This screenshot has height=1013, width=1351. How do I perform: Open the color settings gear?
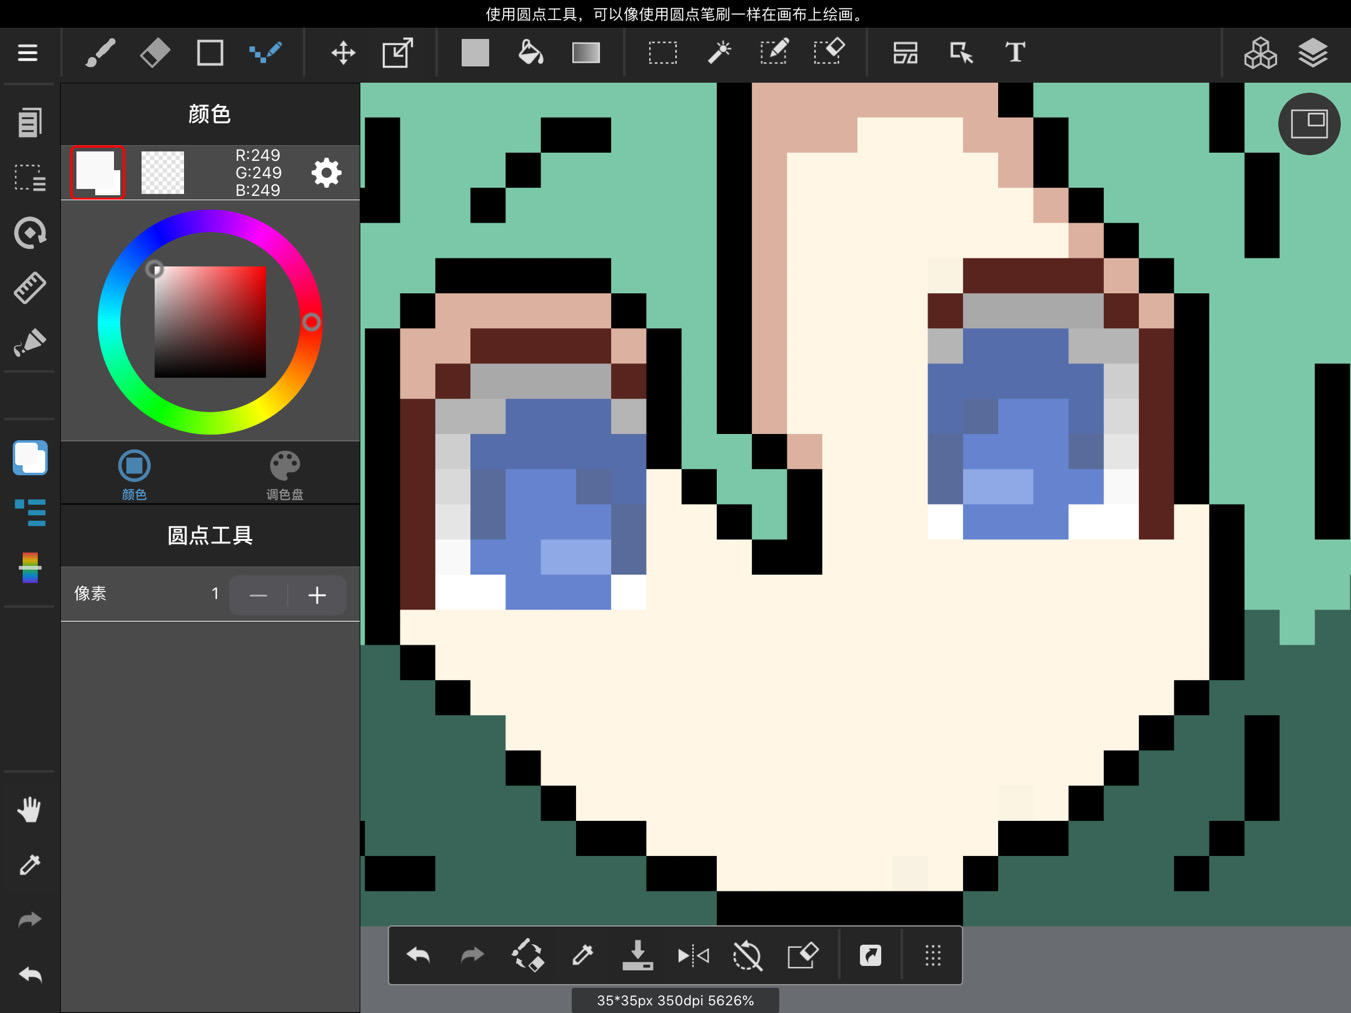point(326,173)
